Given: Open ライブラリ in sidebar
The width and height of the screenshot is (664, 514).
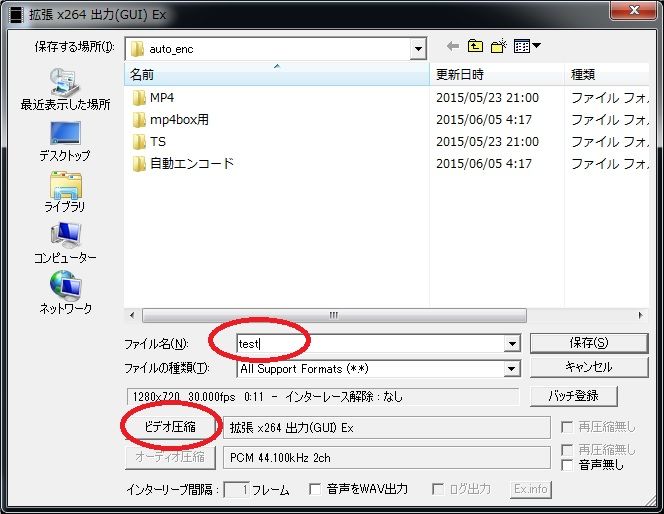Looking at the screenshot, I should coord(65,192).
